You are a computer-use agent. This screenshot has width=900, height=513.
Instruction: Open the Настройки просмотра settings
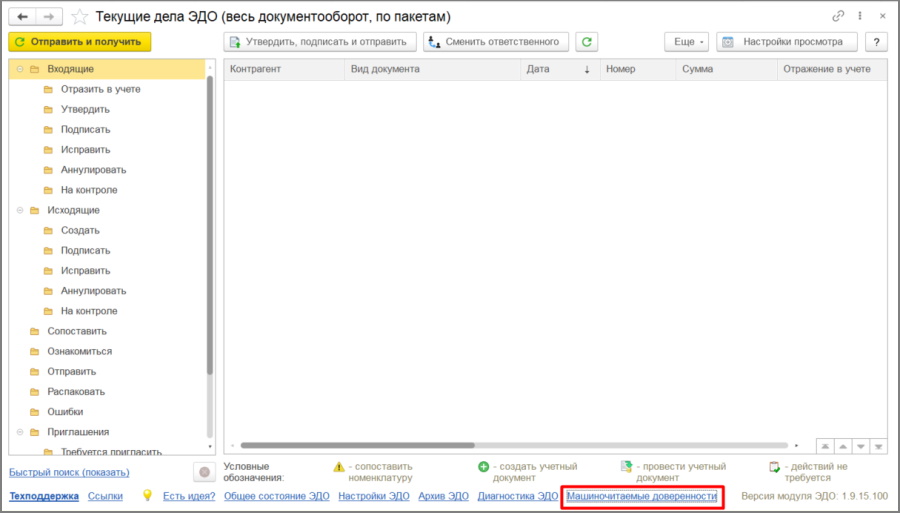coord(786,42)
